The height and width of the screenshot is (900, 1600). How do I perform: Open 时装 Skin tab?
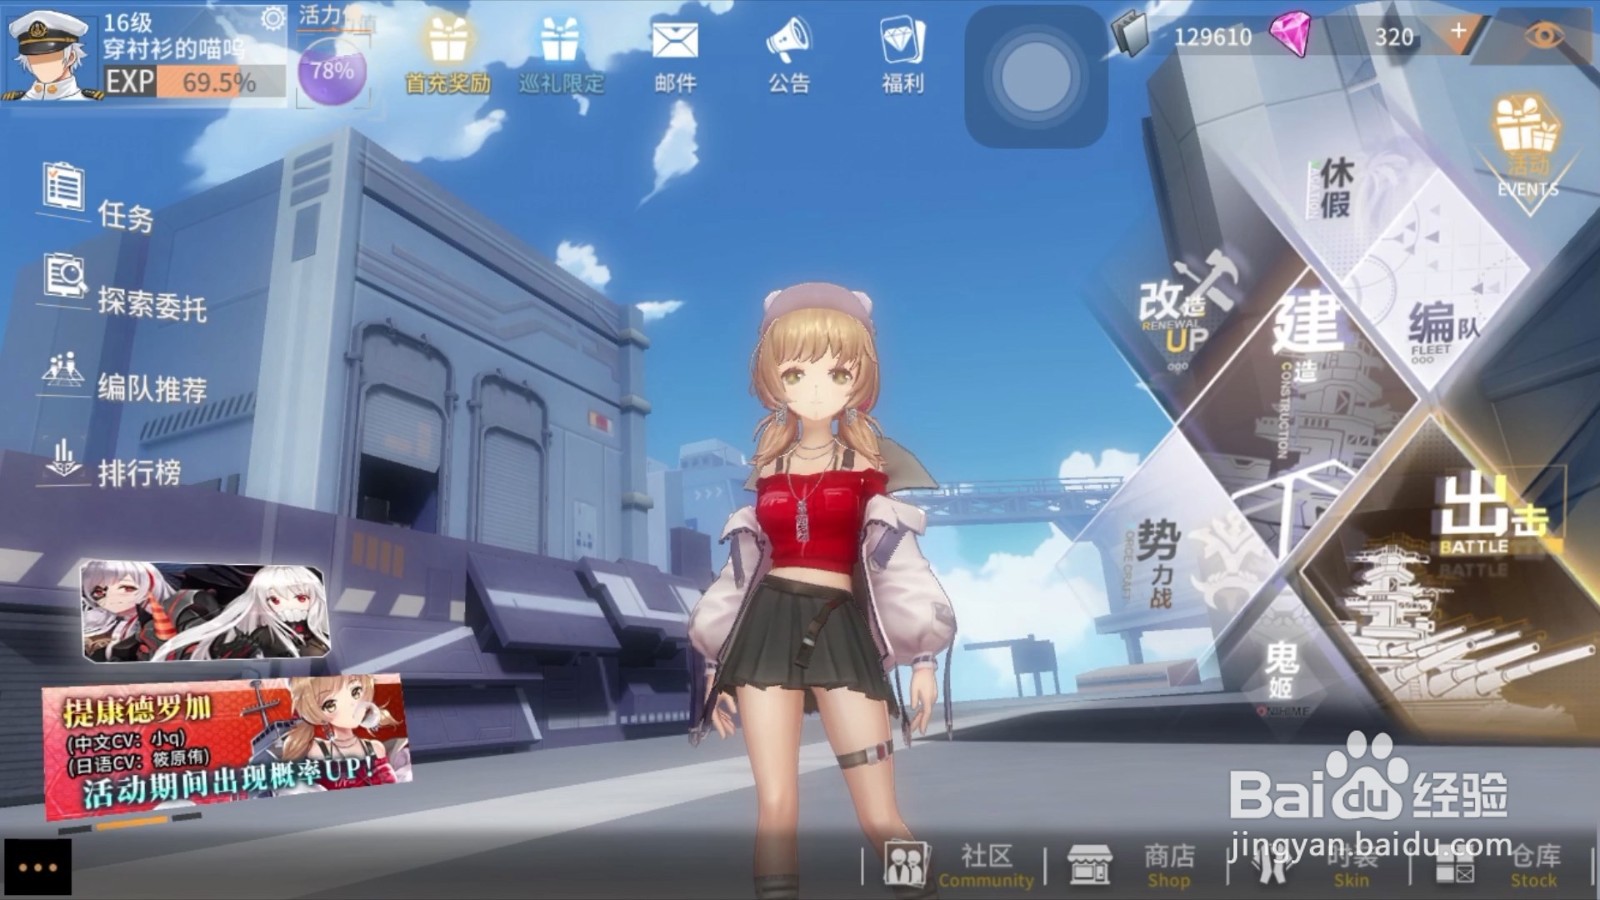(1315, 865)
